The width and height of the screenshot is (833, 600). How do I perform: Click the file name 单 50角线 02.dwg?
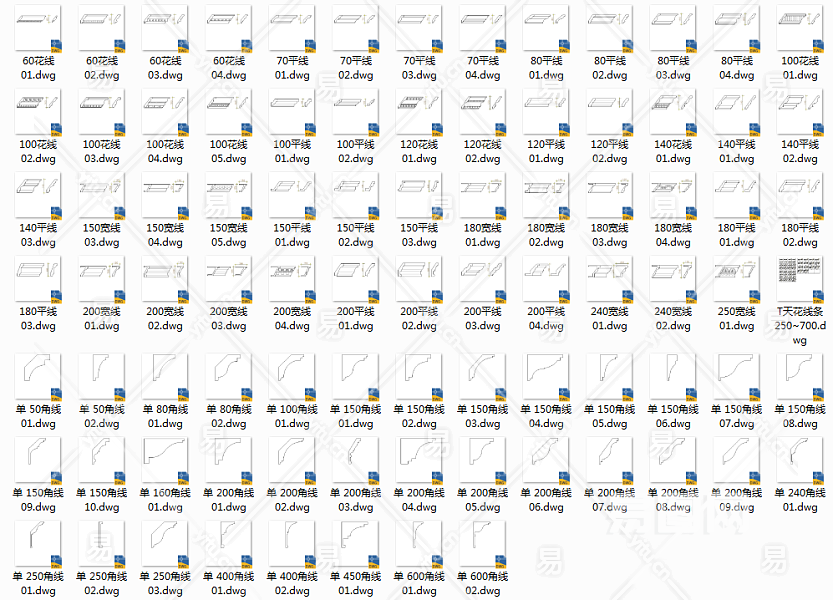coord(102,416)
